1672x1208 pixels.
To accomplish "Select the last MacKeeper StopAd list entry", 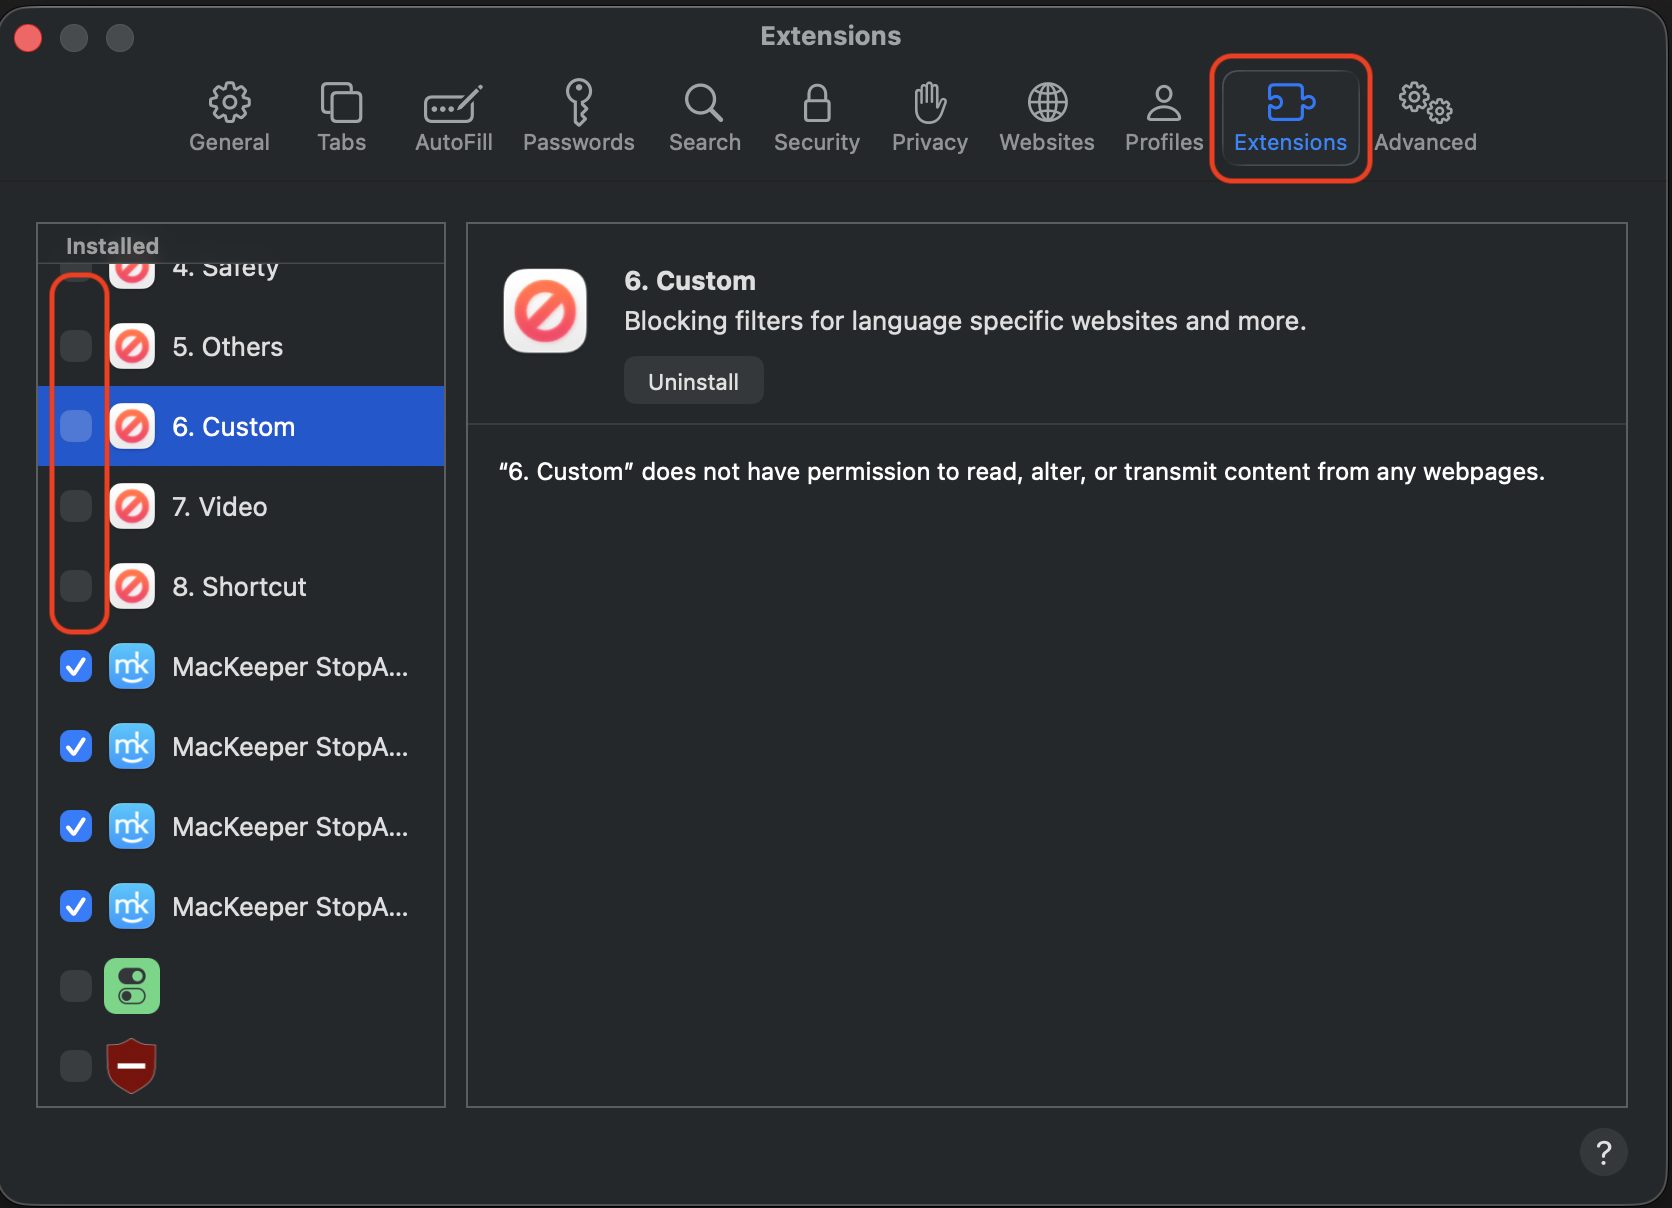I will [289, 907].
